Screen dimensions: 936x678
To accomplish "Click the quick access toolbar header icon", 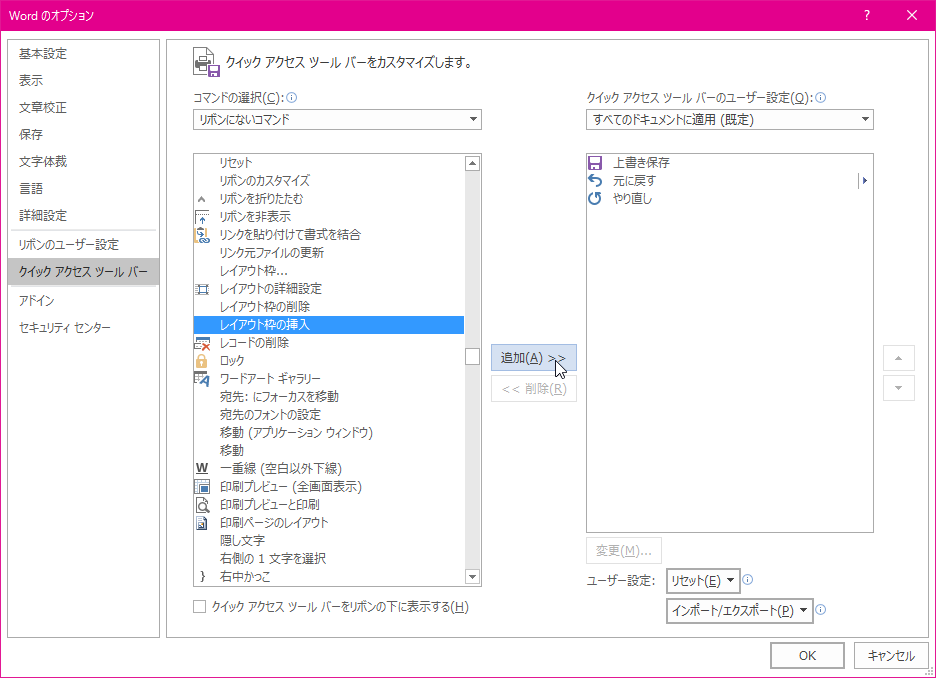I will [x=207, y=62].
